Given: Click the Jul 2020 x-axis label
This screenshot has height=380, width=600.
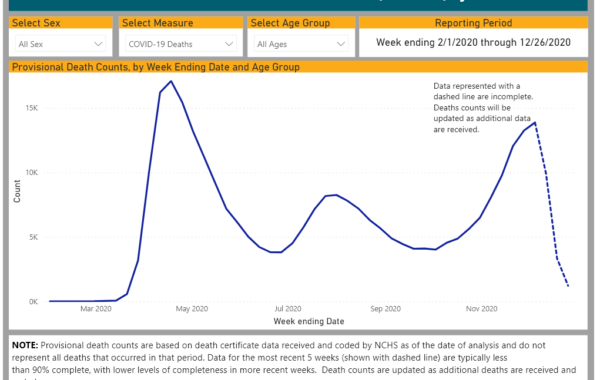Looking at the screenshot, I should point(288,308).
